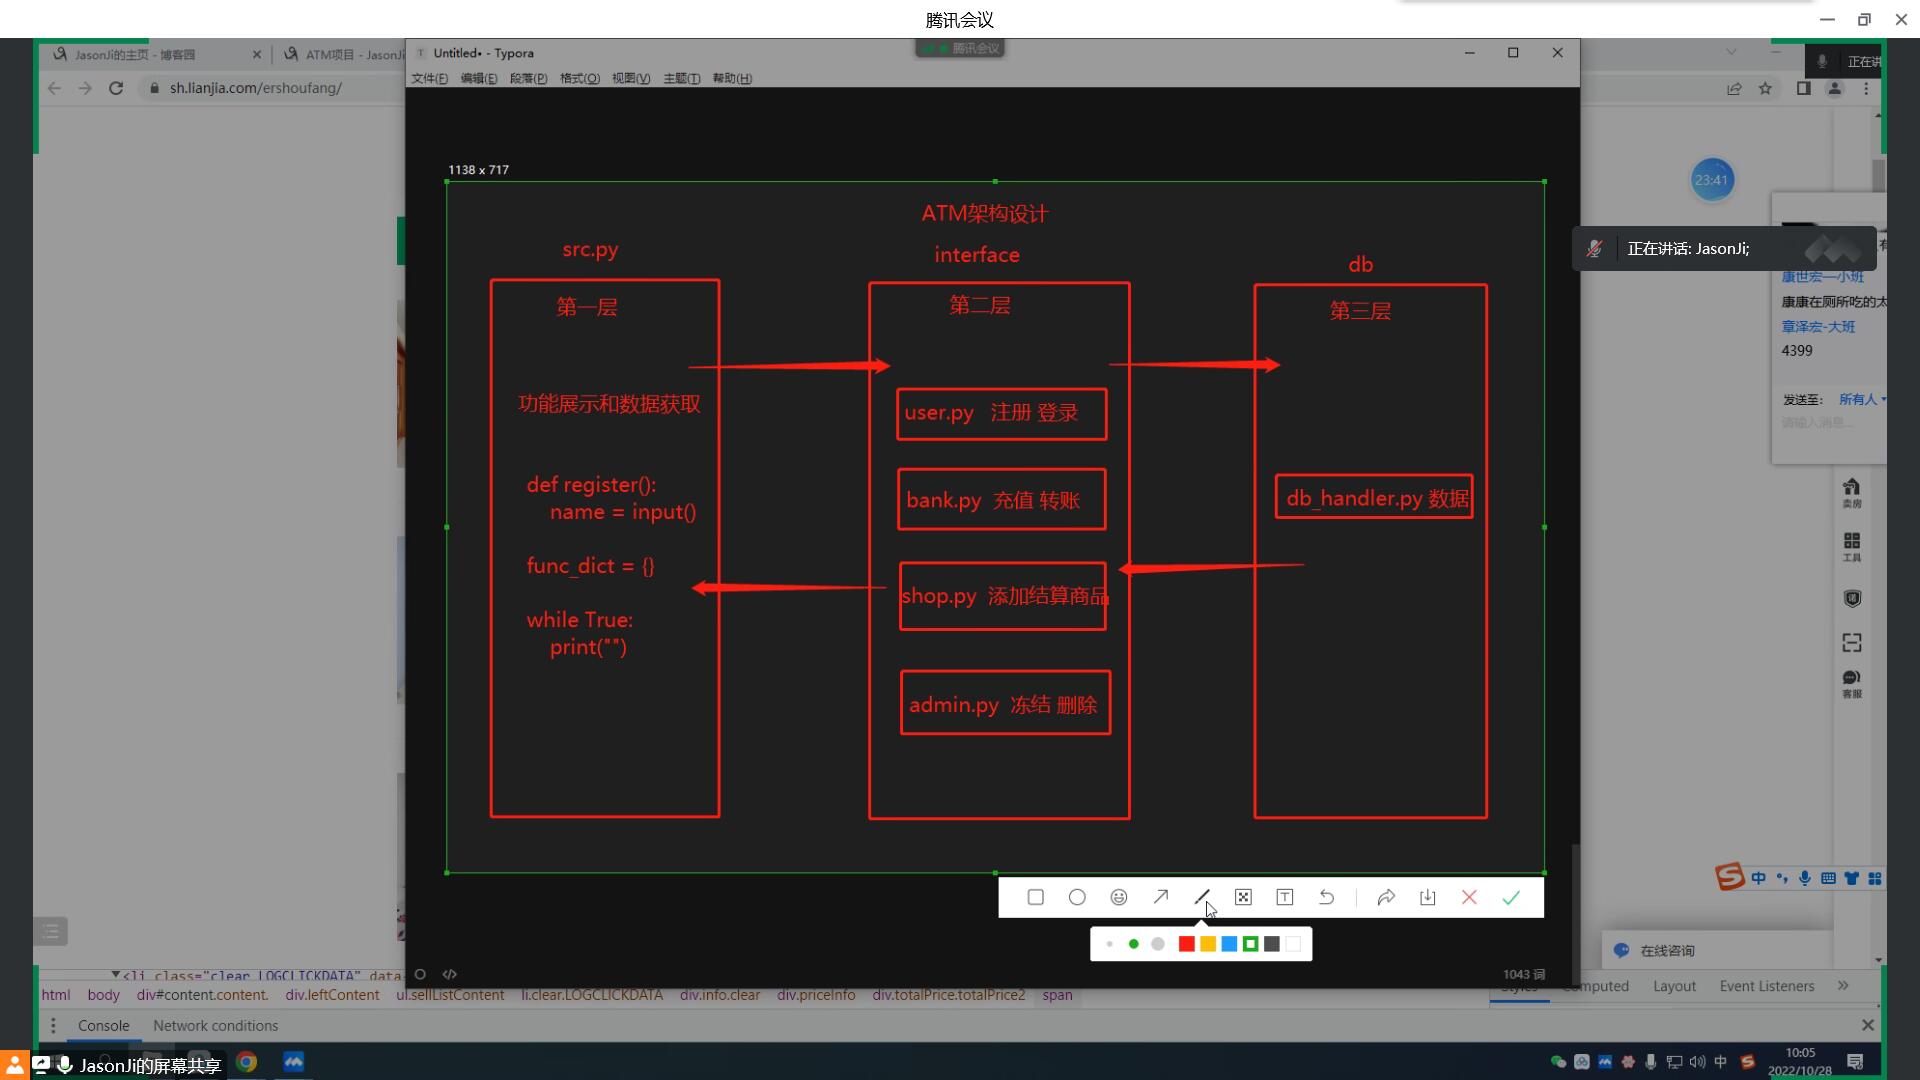
Task: Select span in DevTools breadcrumb
Action: click(1057, 995)
